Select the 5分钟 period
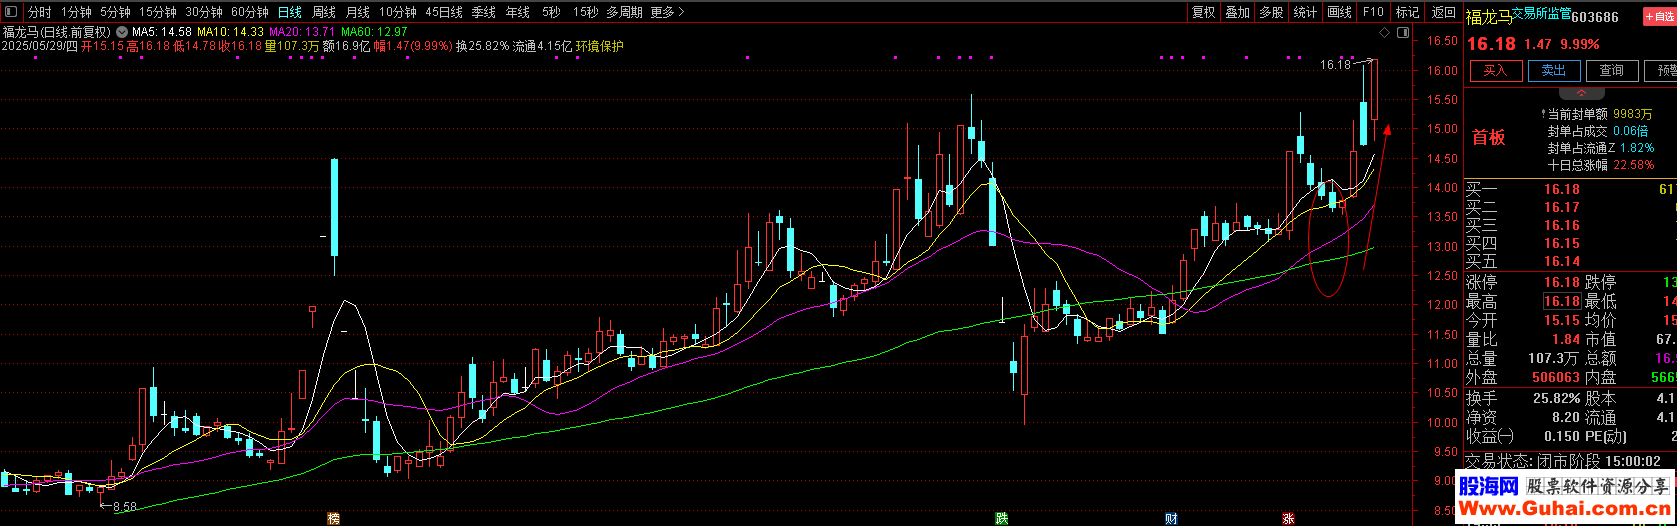This screenshot has height=526, width=1677. click(115, 12)
